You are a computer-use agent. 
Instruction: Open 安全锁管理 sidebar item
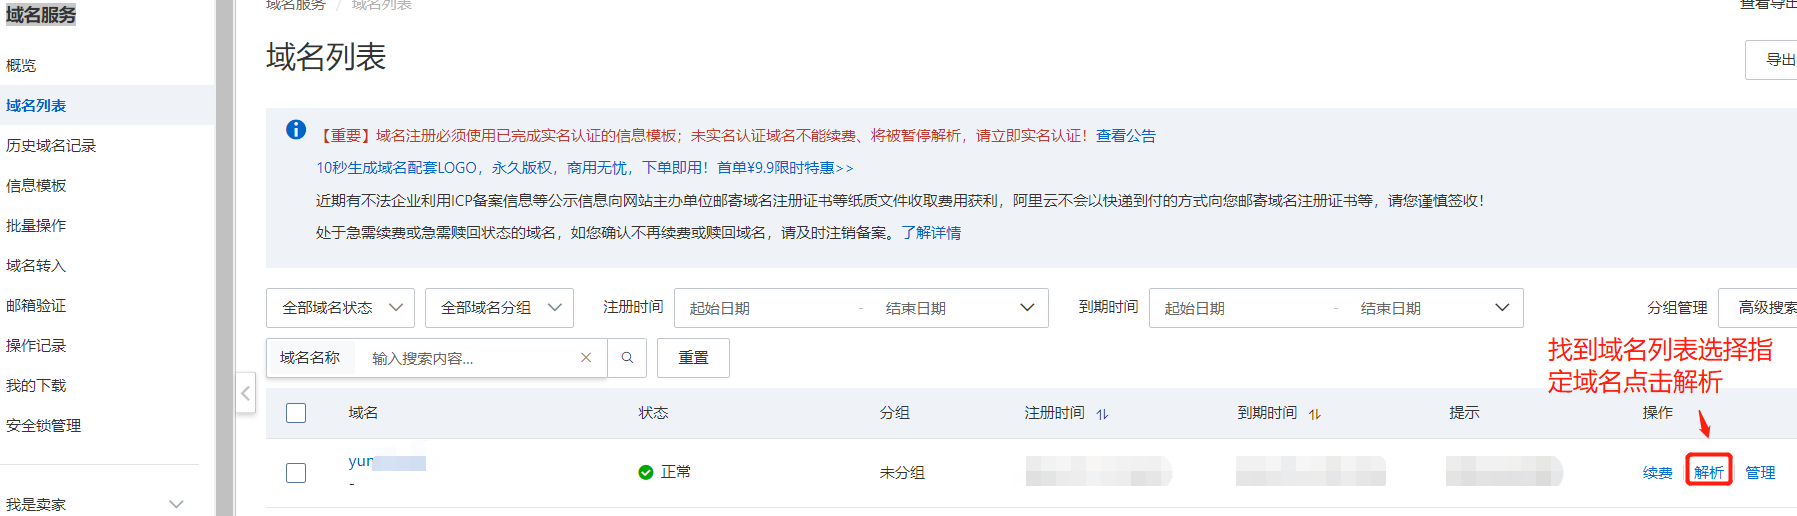tap(44, 426)
